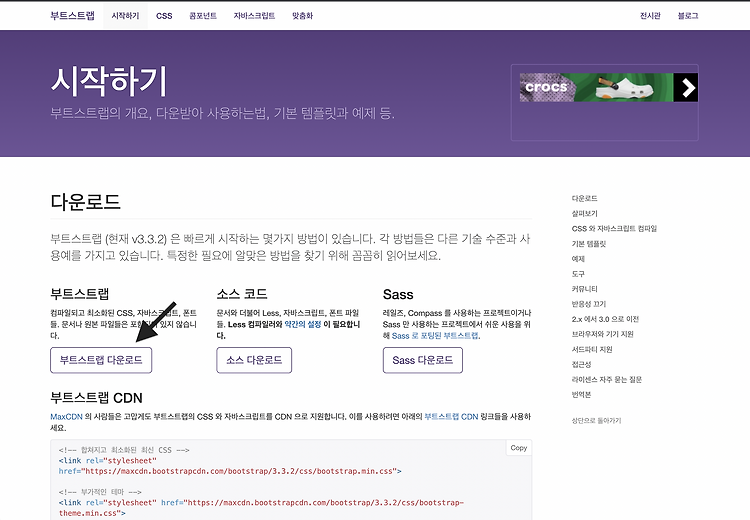
Task: Open the 자바스크립트 nav tab
Action: pyautogui.click(x=254, y=16)
